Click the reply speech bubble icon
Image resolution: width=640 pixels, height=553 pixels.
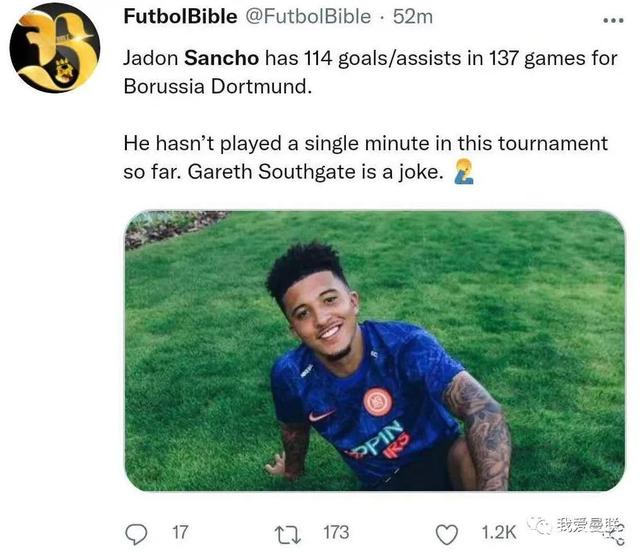(139, 532)
